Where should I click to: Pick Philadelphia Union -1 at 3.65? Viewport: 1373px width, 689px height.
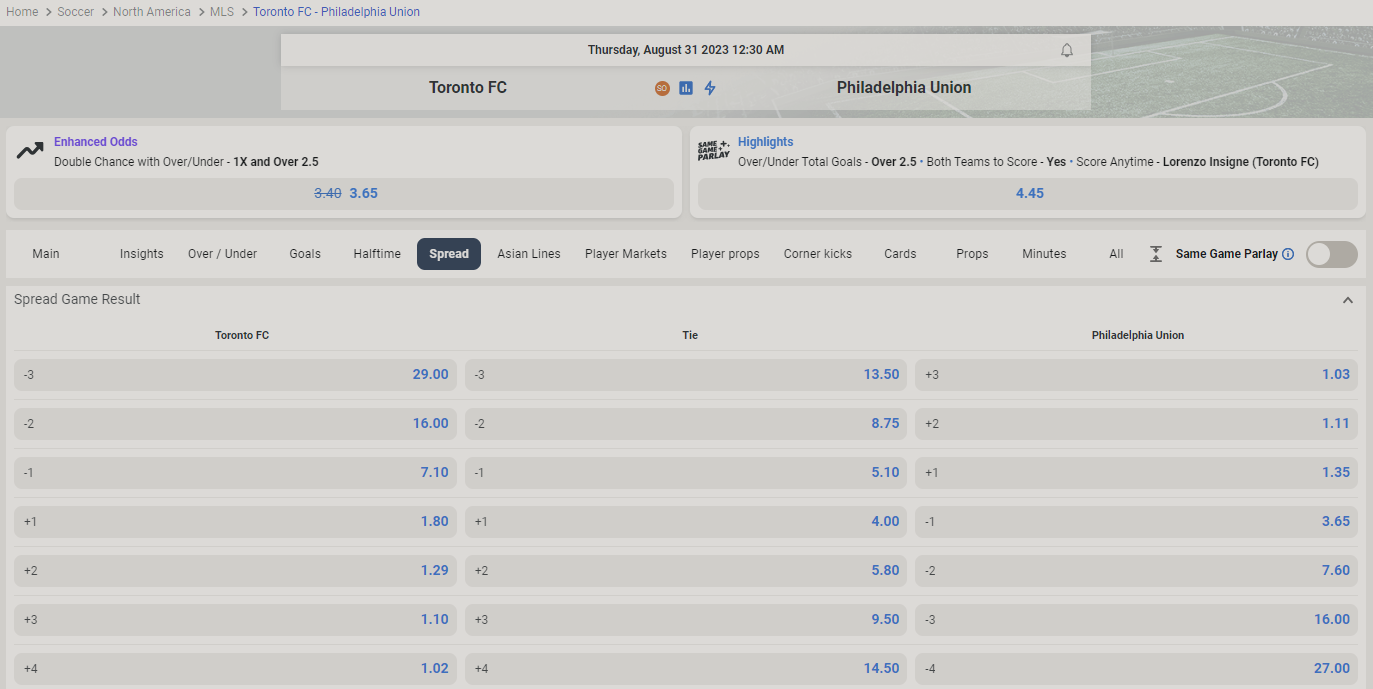(x=1136, y=522)
